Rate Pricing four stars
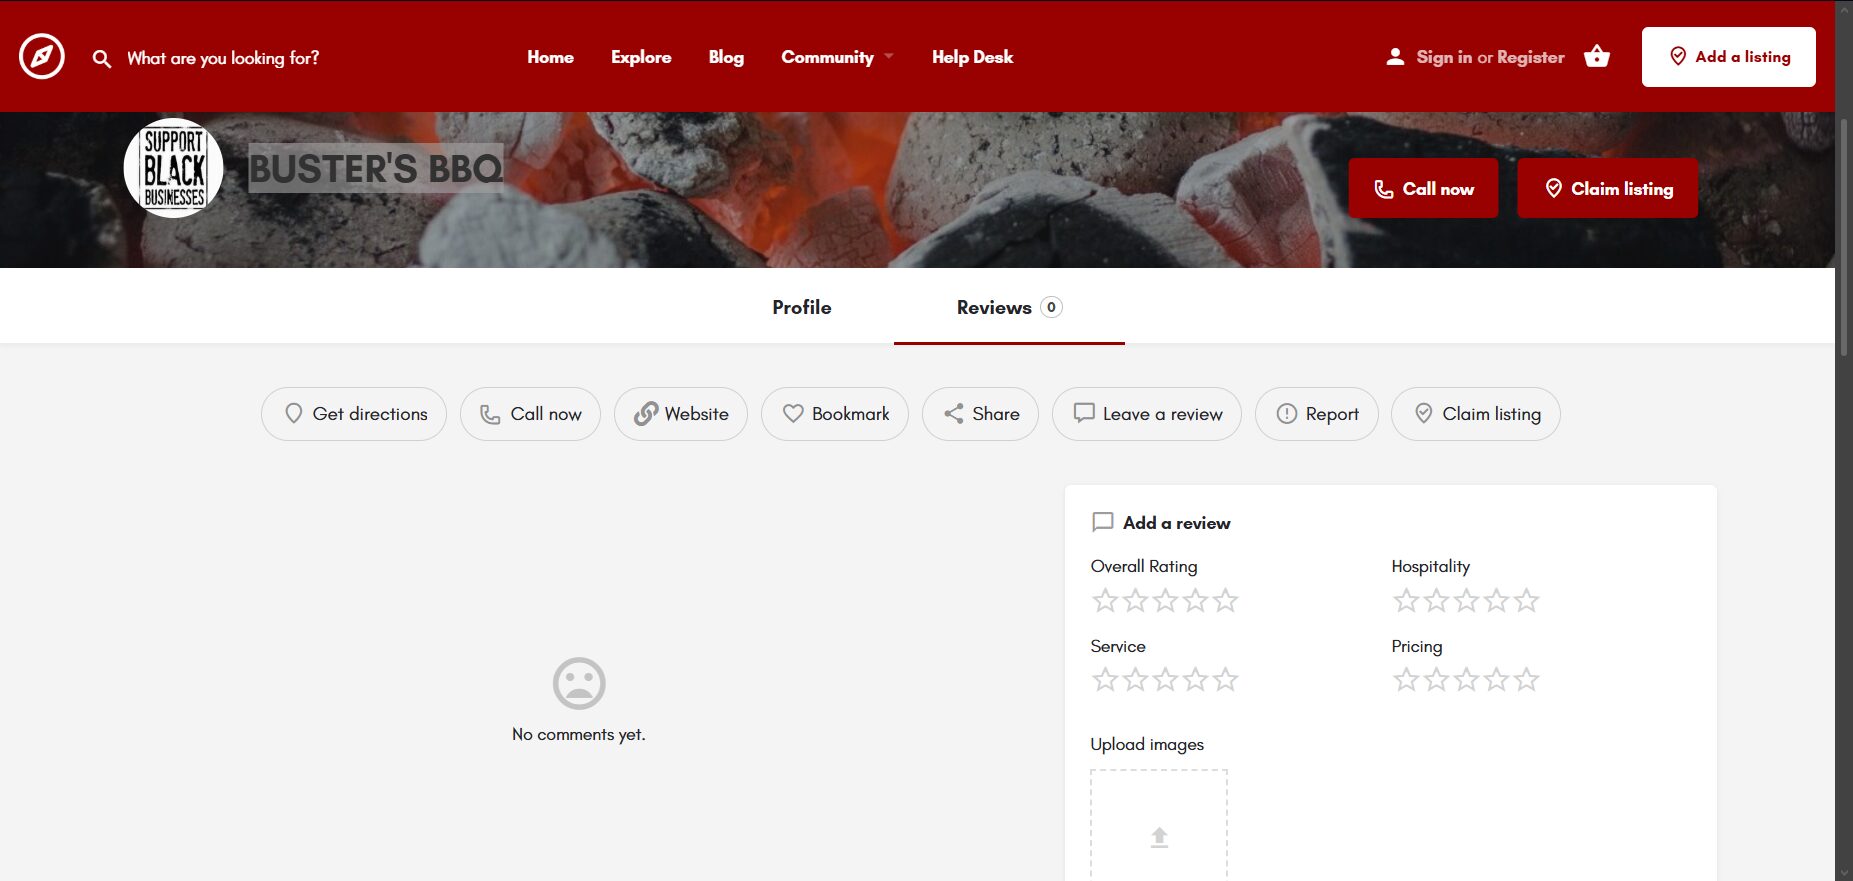 pos(1496,680)
